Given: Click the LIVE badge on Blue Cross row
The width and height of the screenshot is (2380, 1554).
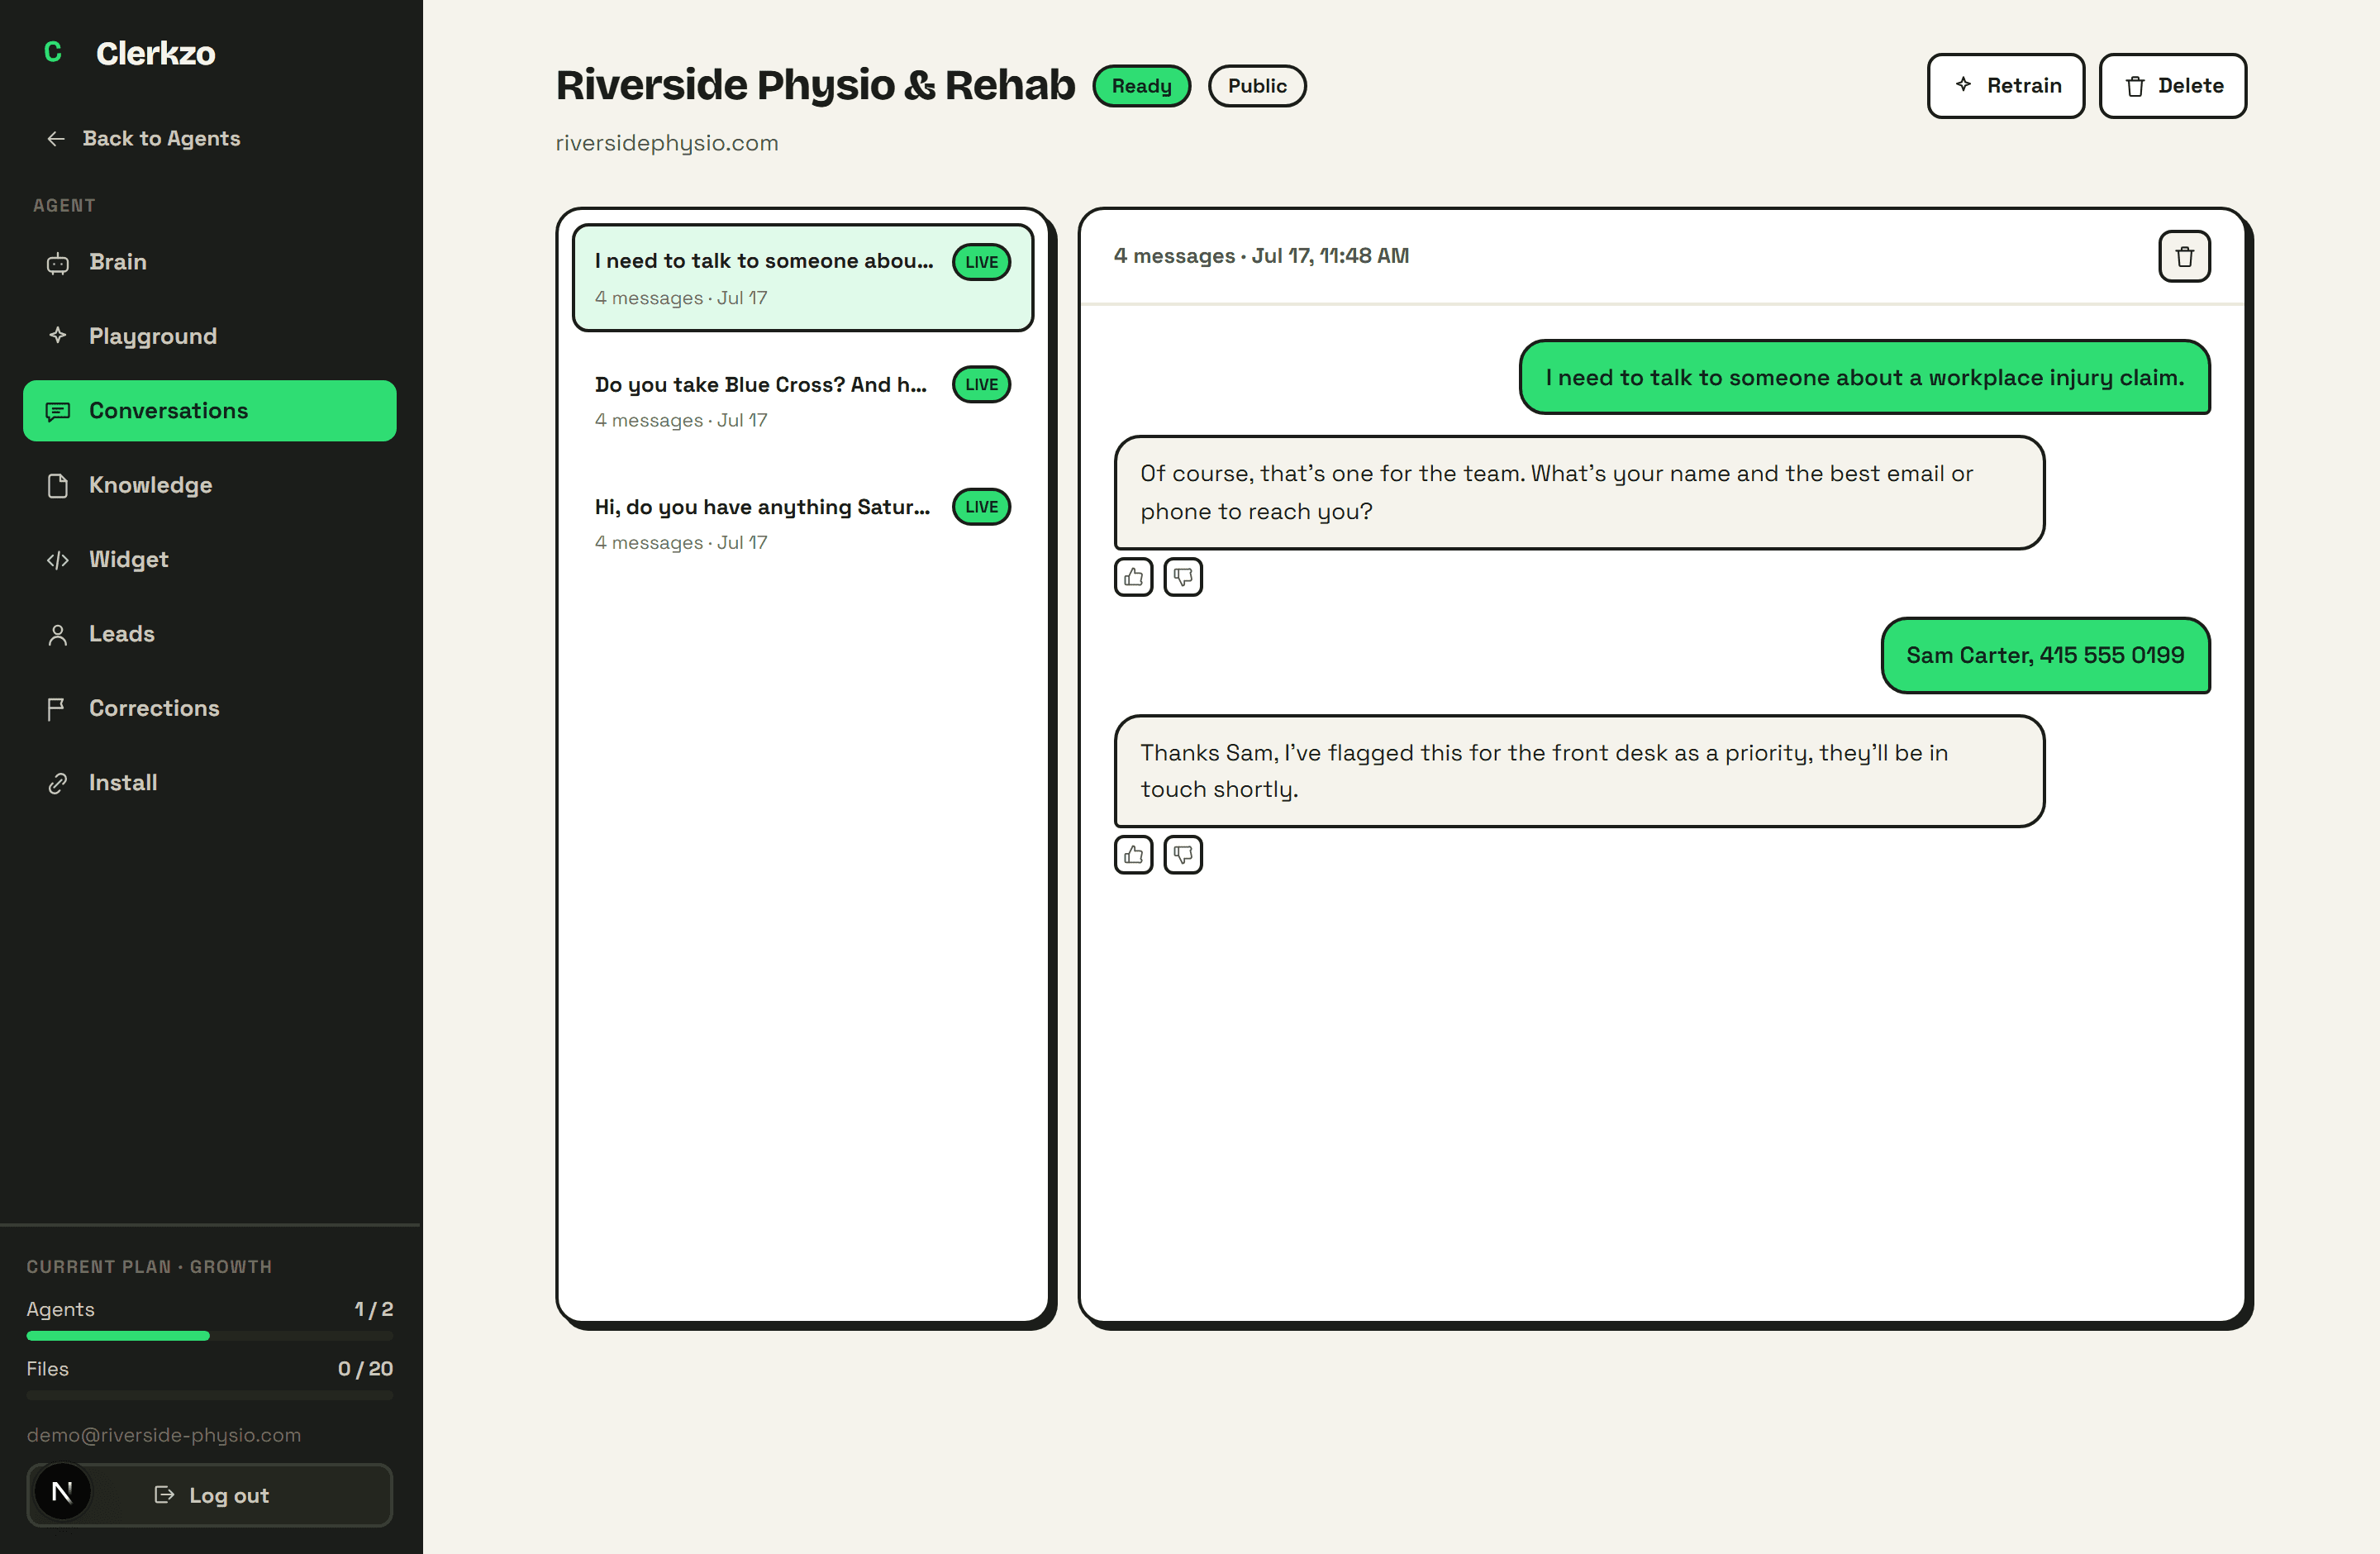Looking at the screenshot, I should tap(981, 384).
